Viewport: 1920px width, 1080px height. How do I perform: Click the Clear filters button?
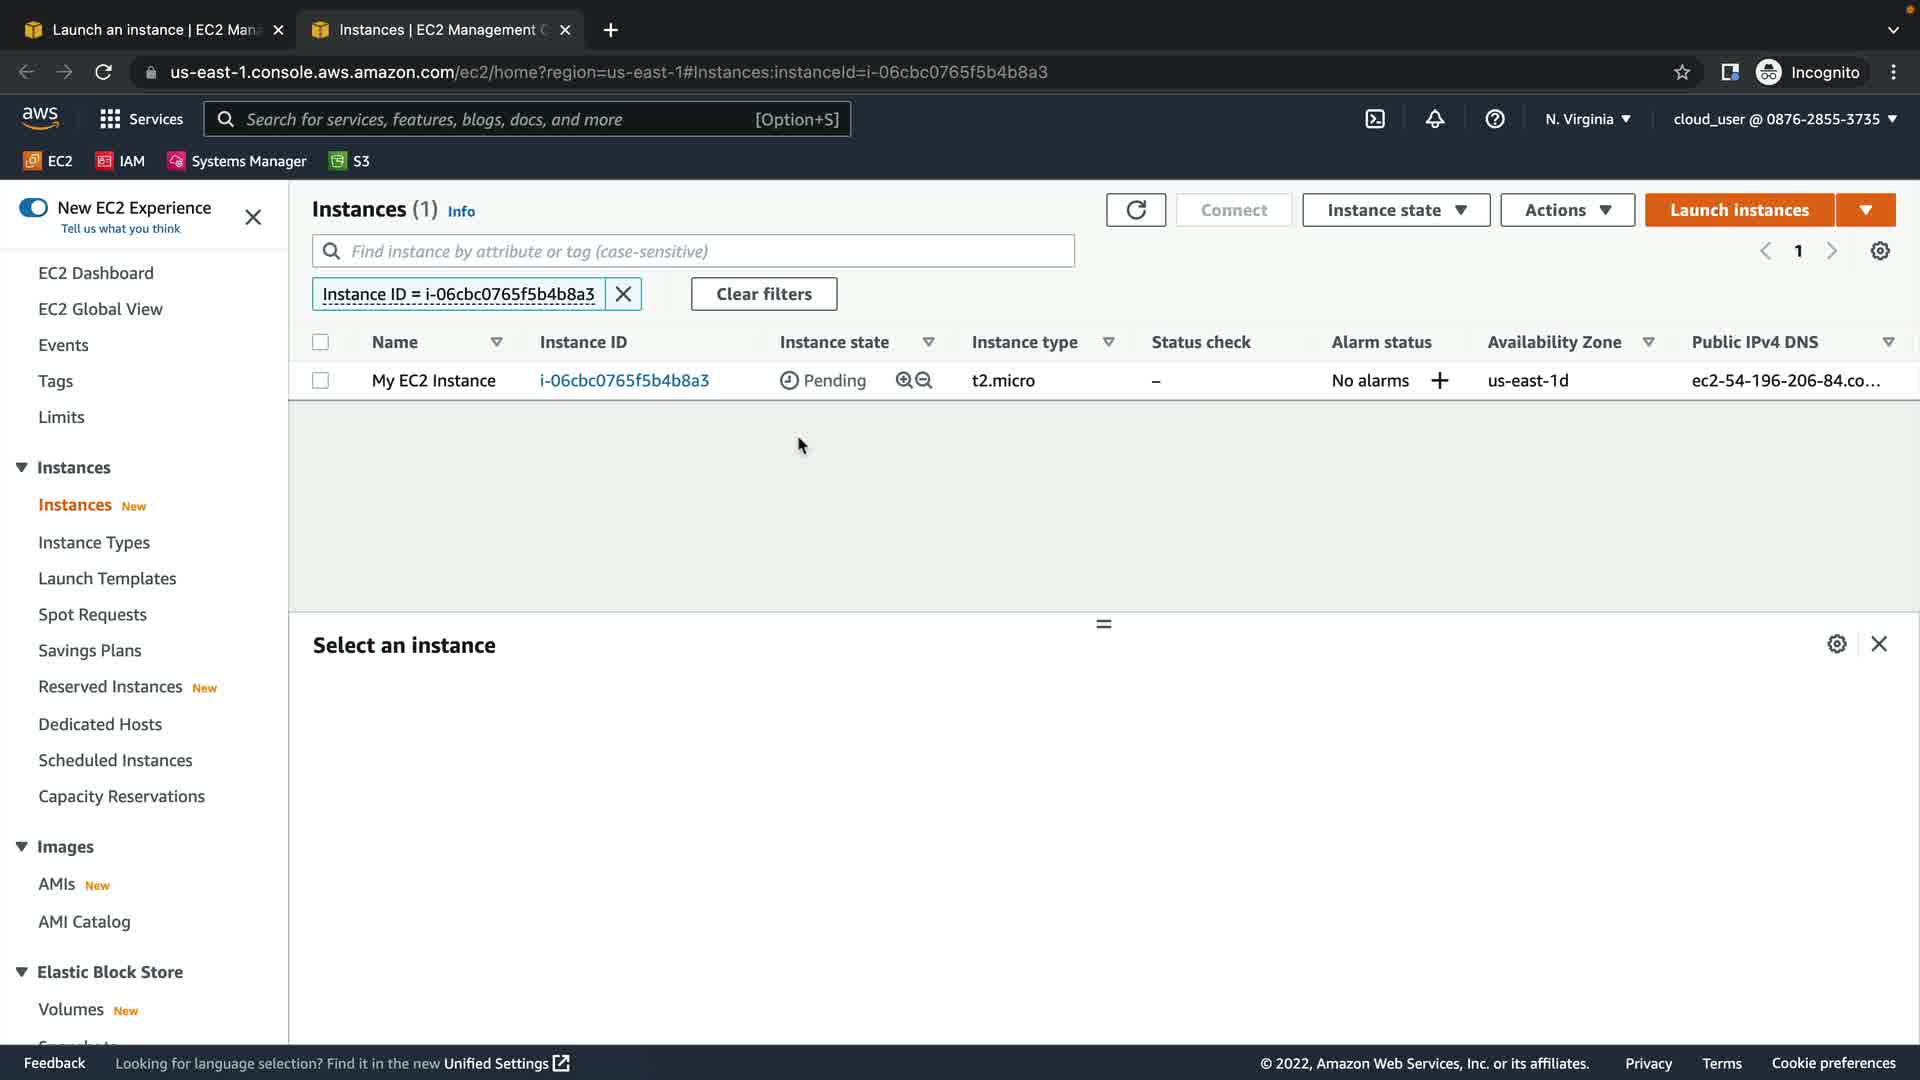tap(764, 294)
